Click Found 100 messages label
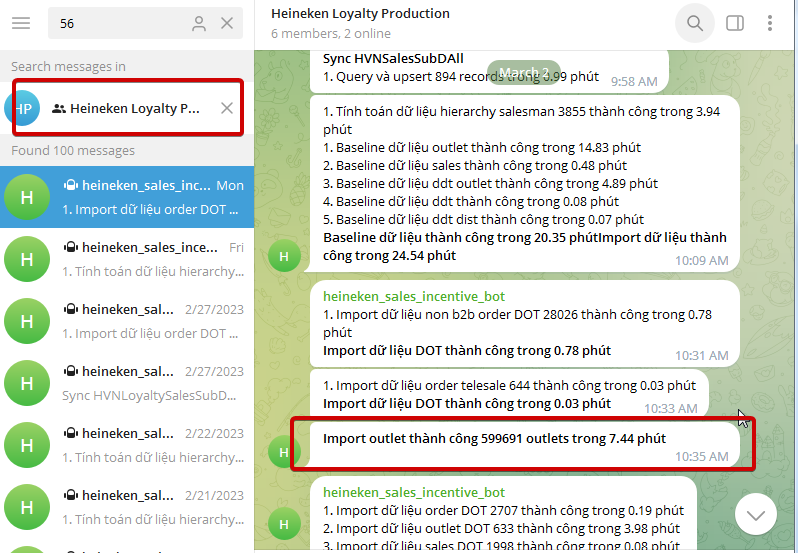This screenshot has height=553, width=798. (x=73, y=151)
